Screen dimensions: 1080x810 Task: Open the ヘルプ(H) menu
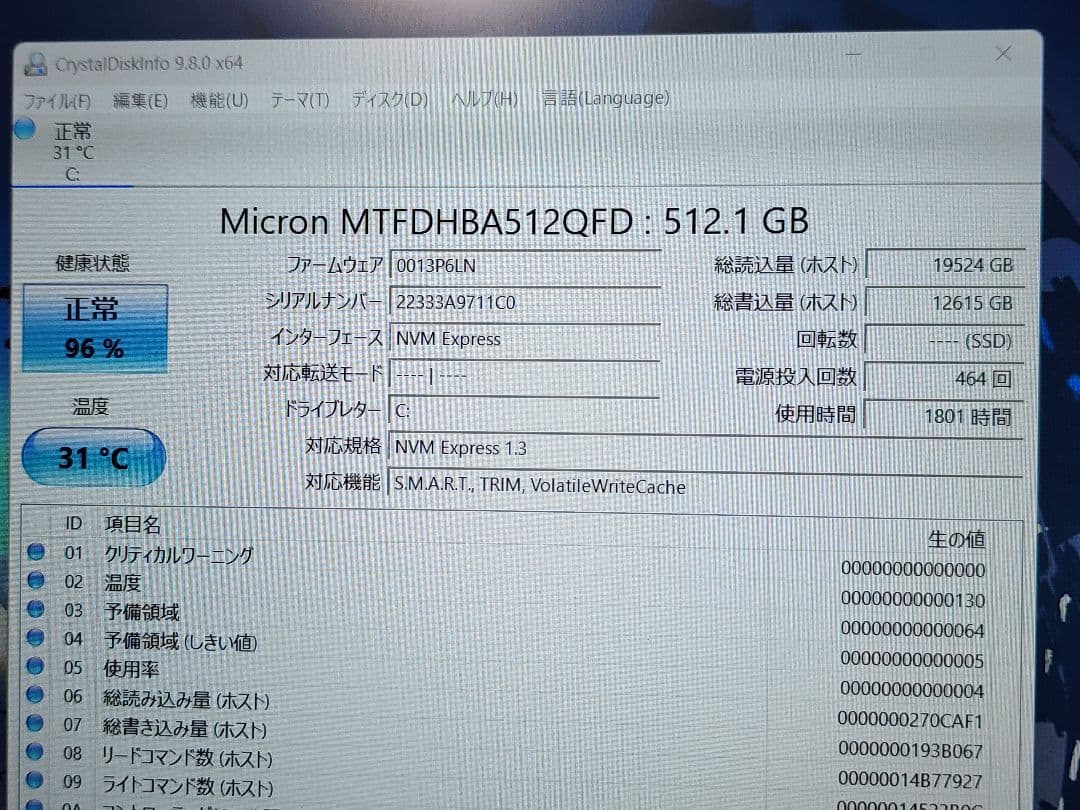click(484, 99)
